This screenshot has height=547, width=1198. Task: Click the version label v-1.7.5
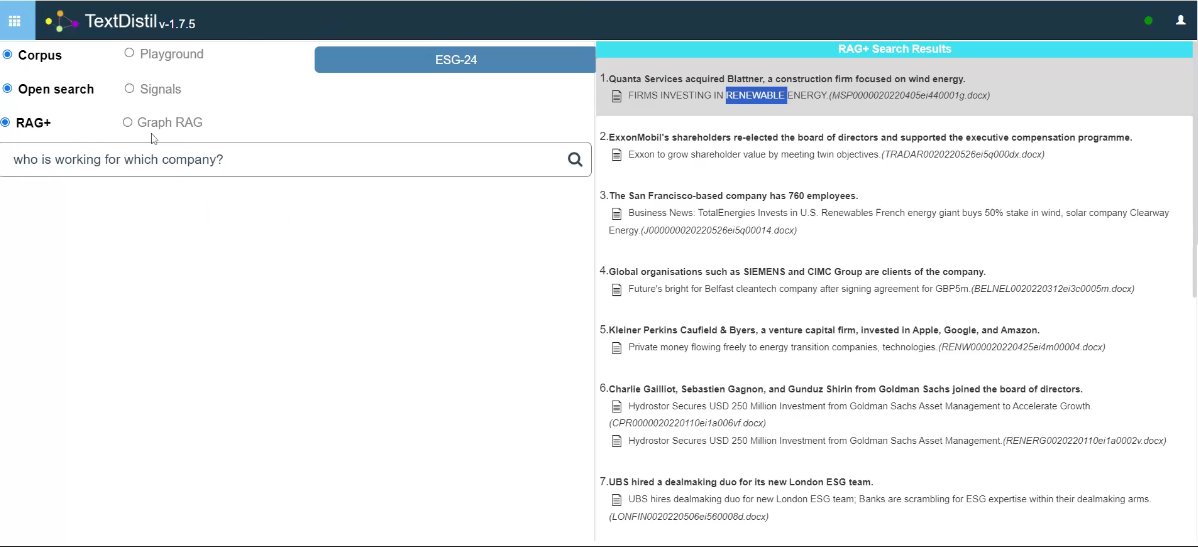[177, 24]
